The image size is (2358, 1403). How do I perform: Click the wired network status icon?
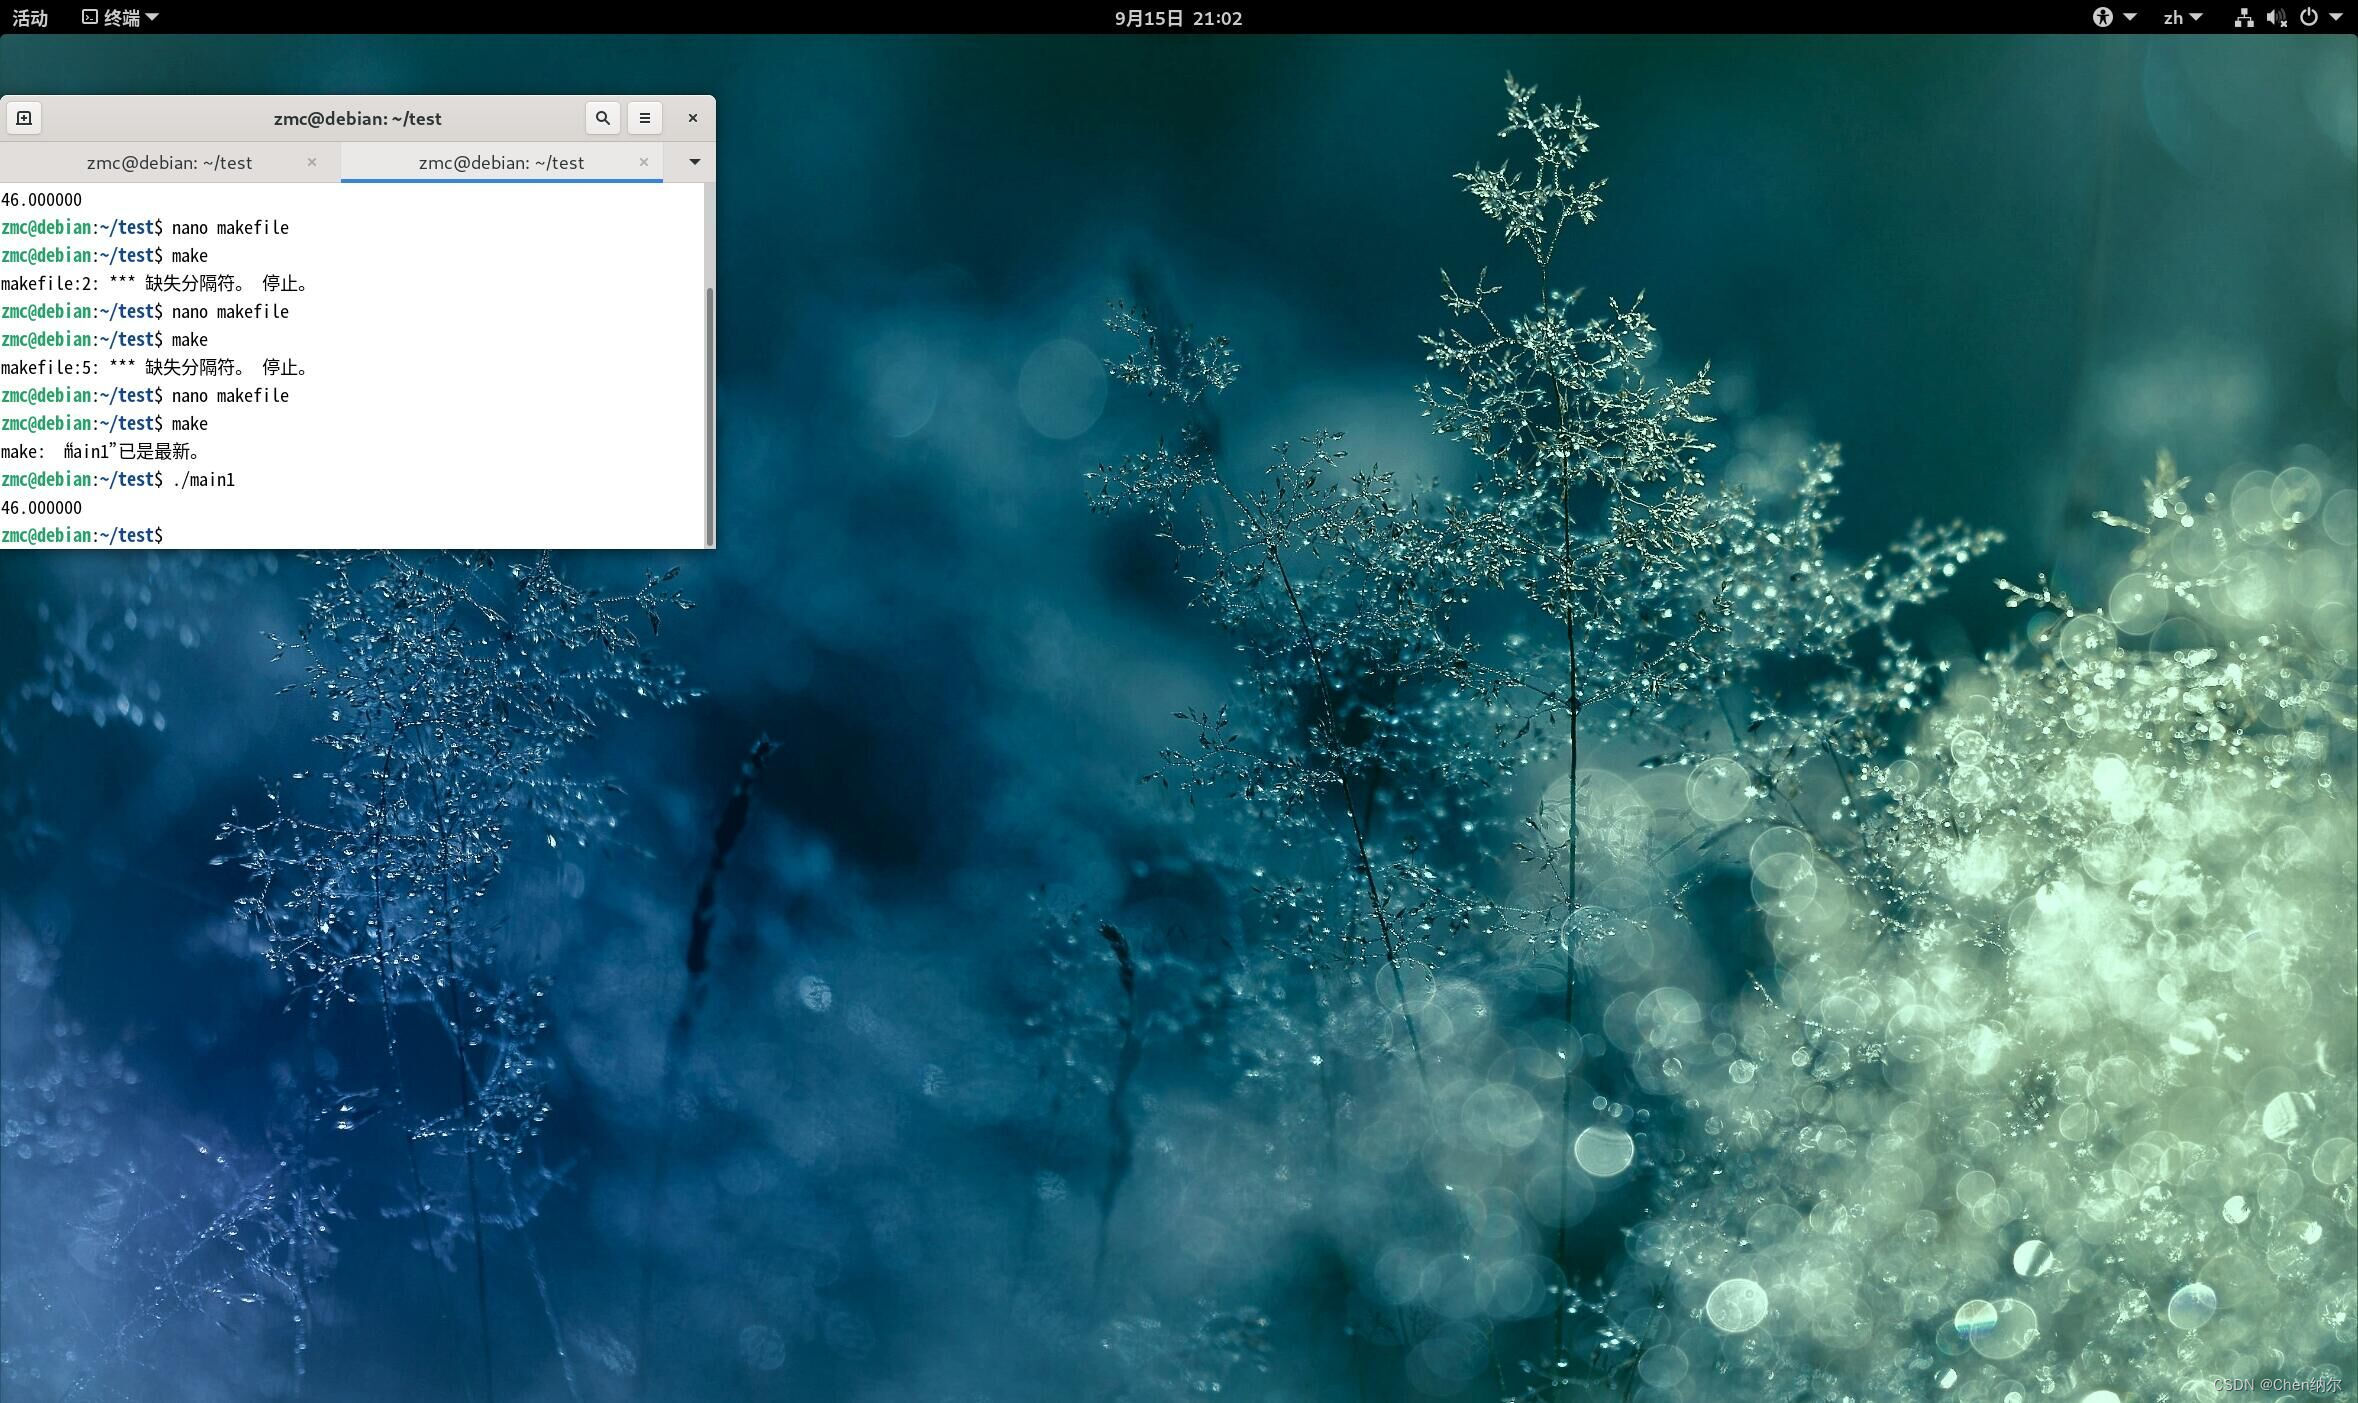coord(2244,17)
